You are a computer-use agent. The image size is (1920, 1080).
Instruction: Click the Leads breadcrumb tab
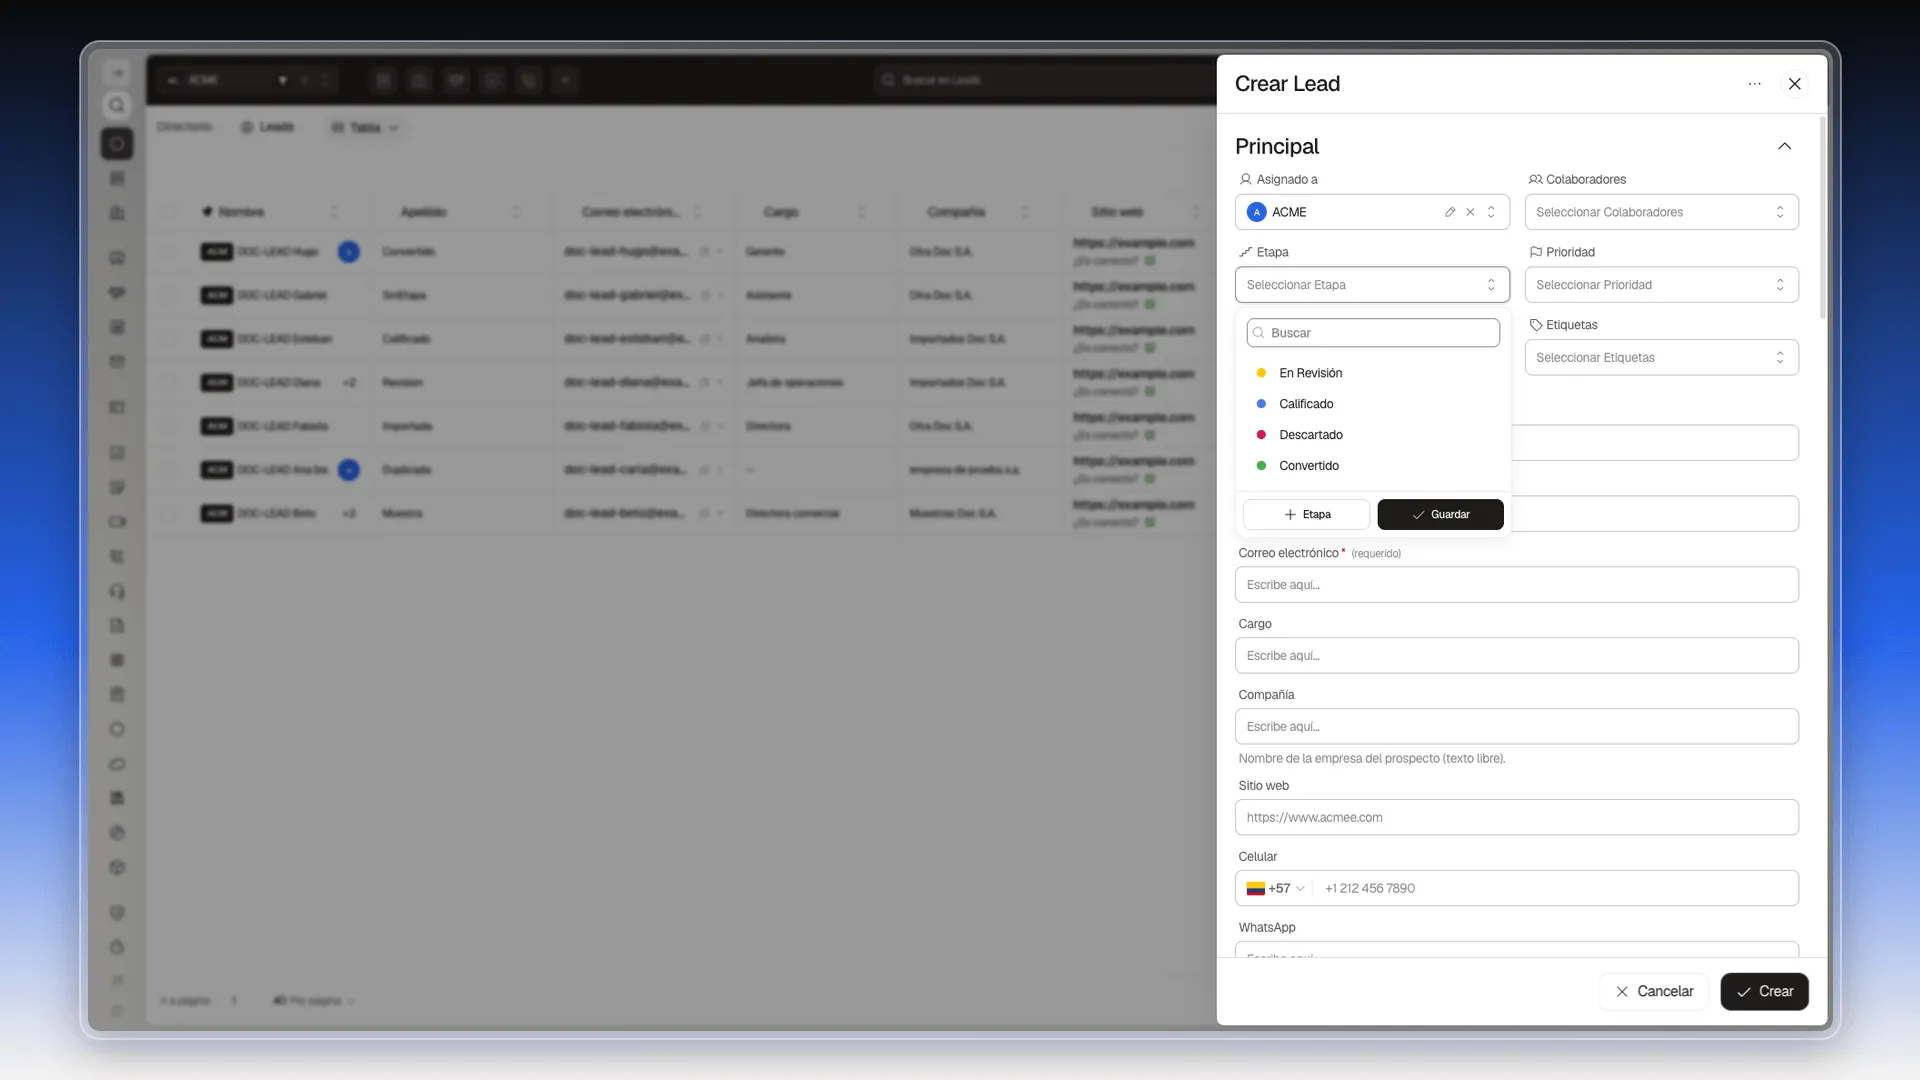[x=267, y=128]
